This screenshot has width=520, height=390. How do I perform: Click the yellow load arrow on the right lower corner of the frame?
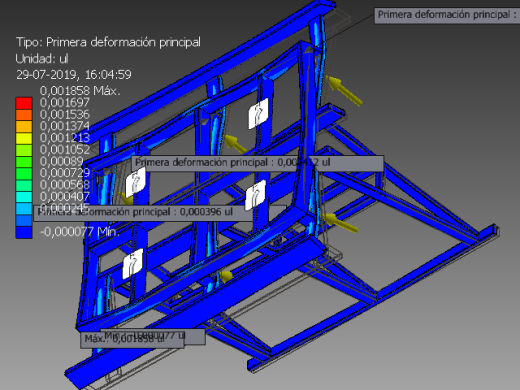[x=340, y=223]
